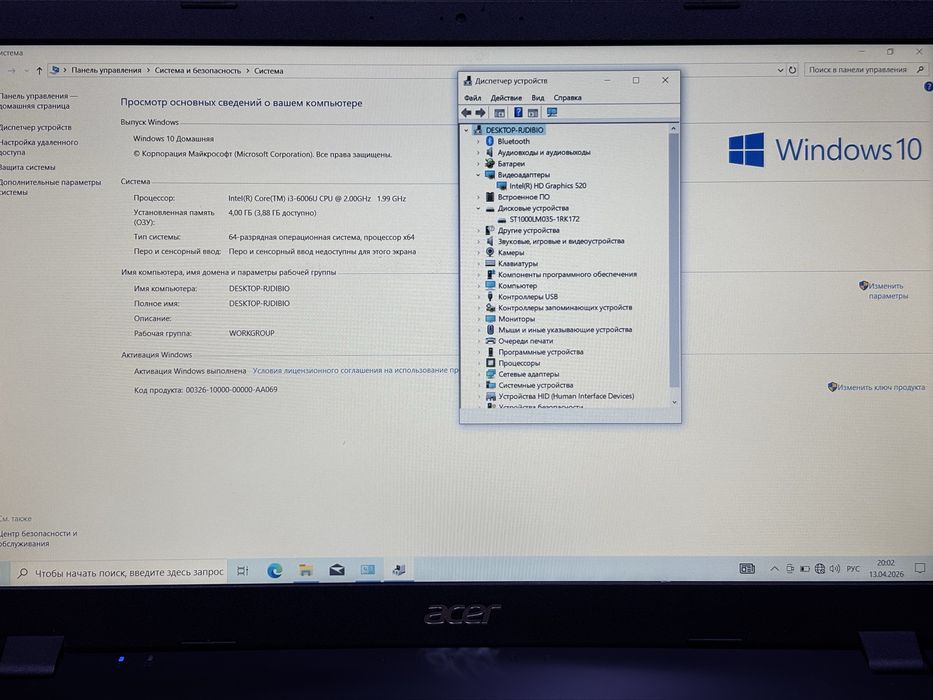Expand the Другие устройства node

pos(478,230)
